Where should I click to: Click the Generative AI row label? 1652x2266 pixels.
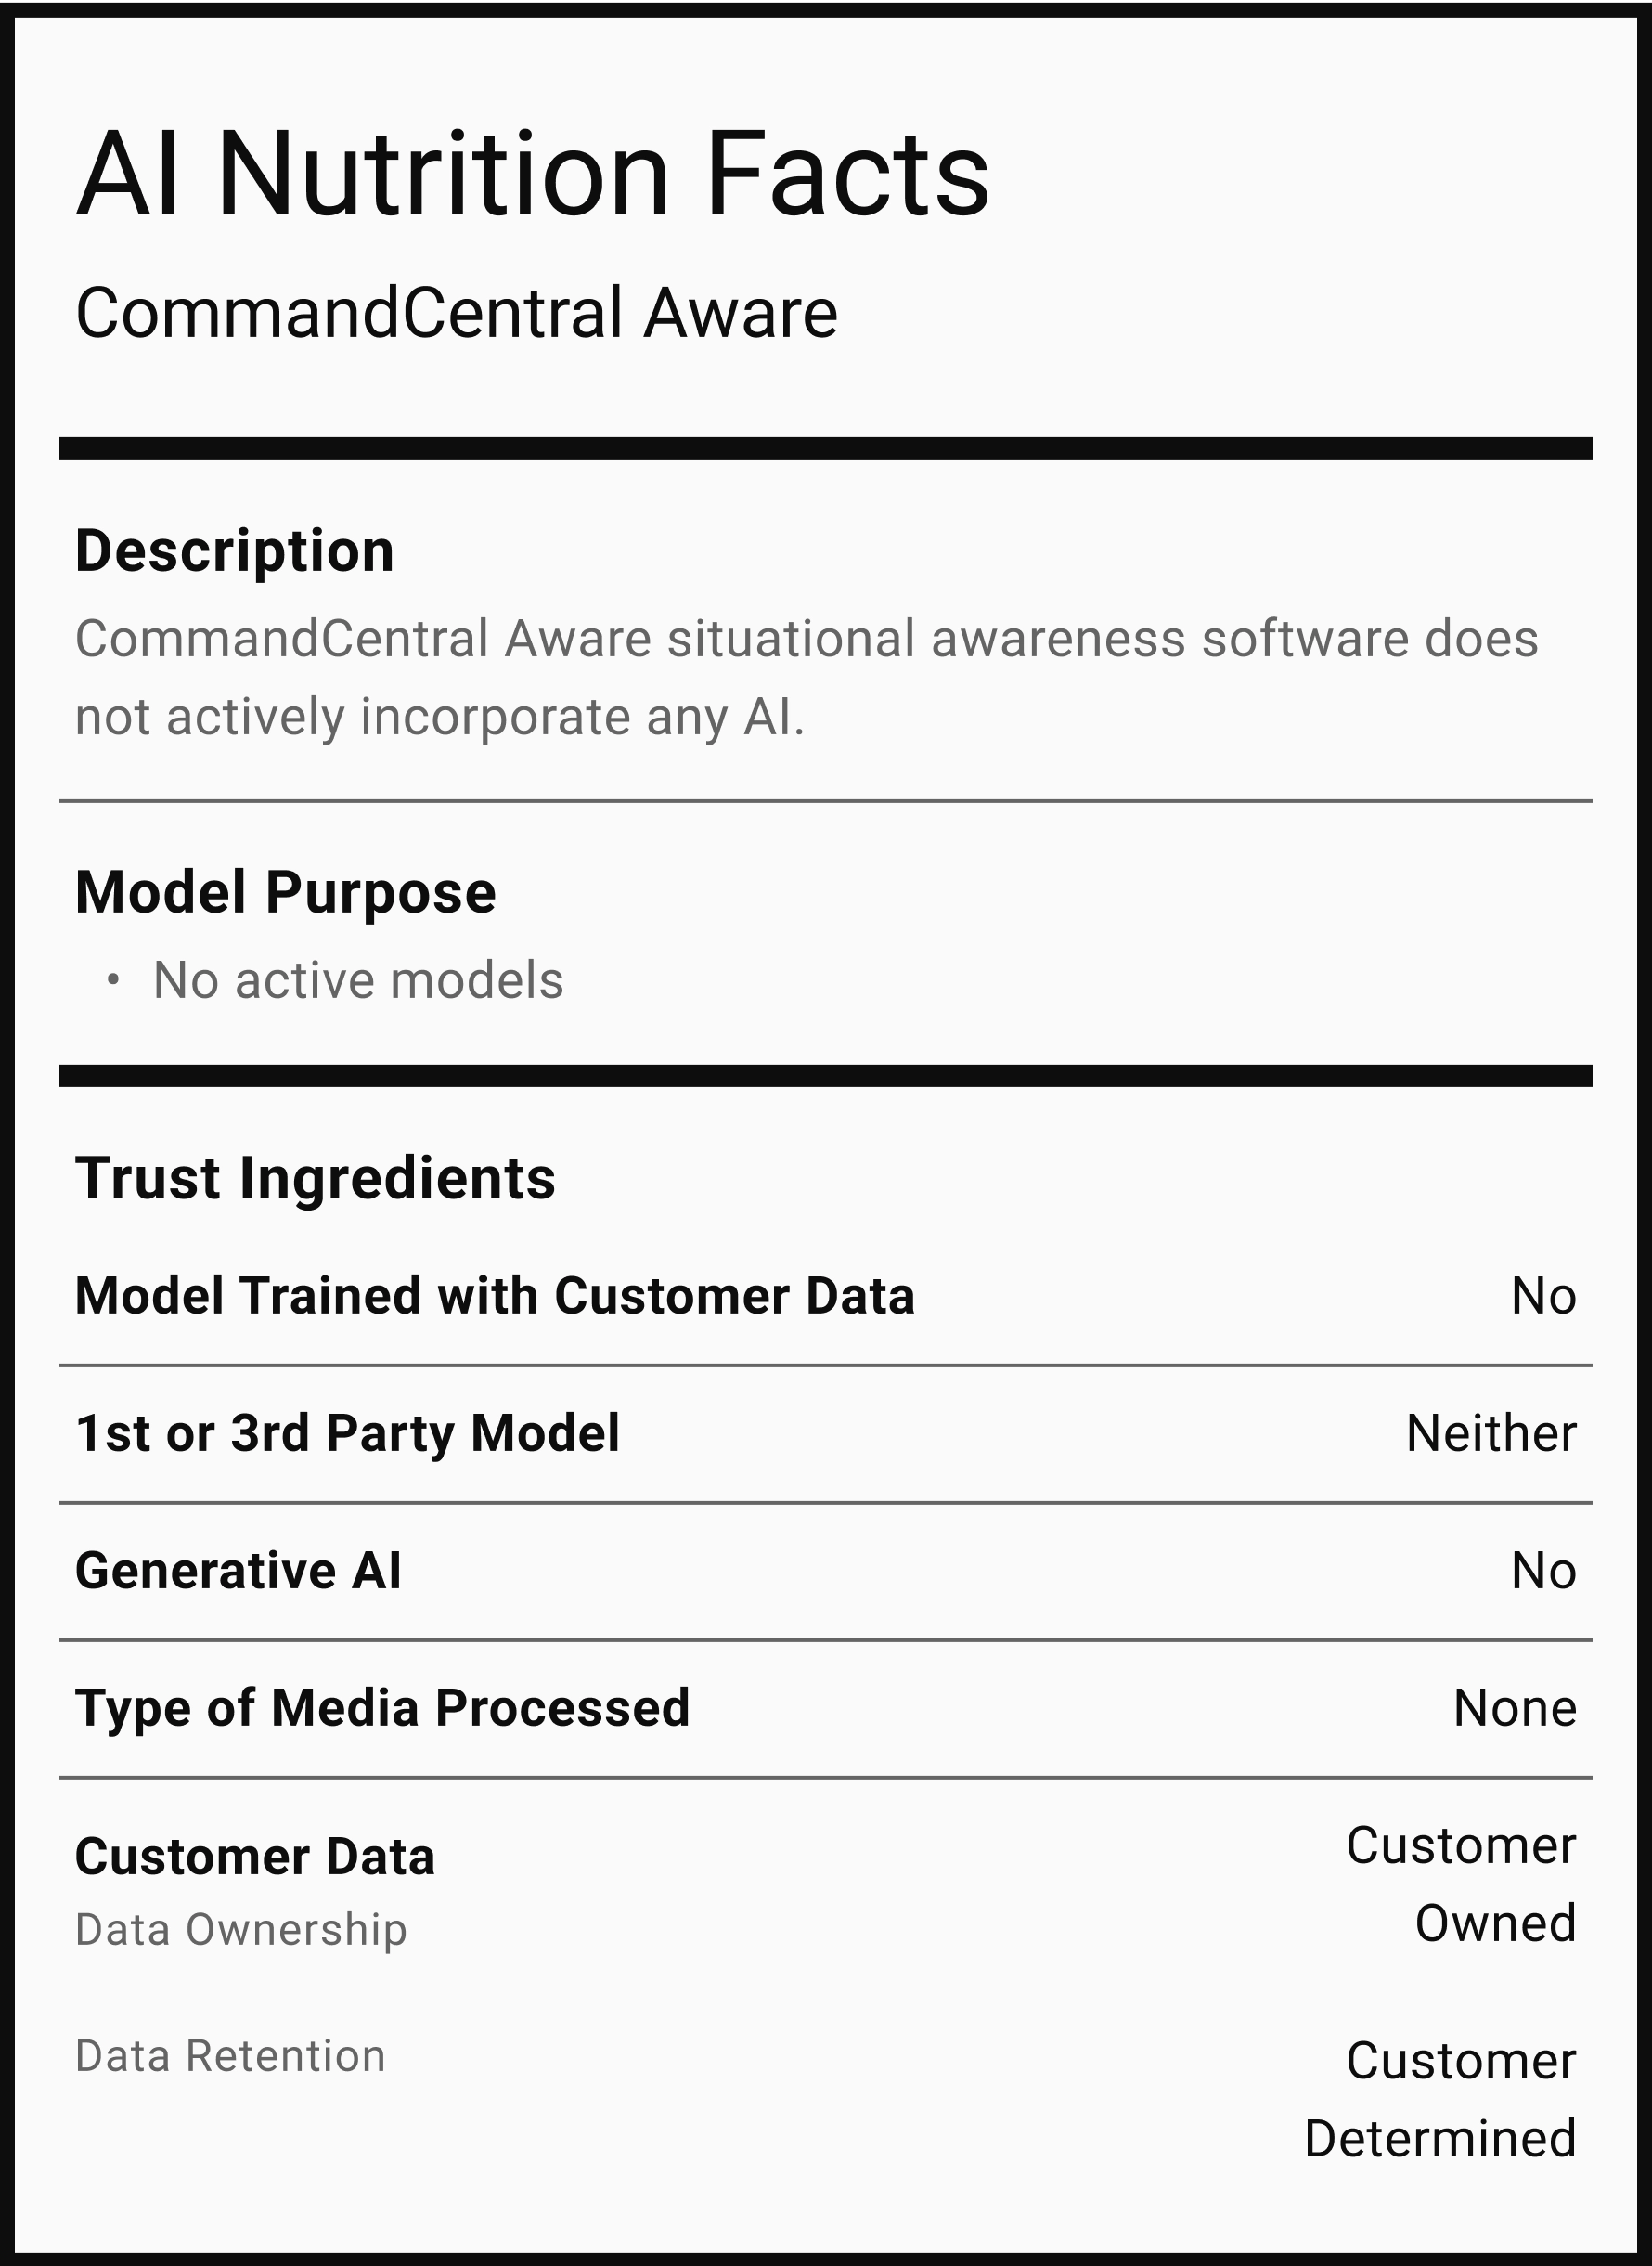[x=238, y=1570]
